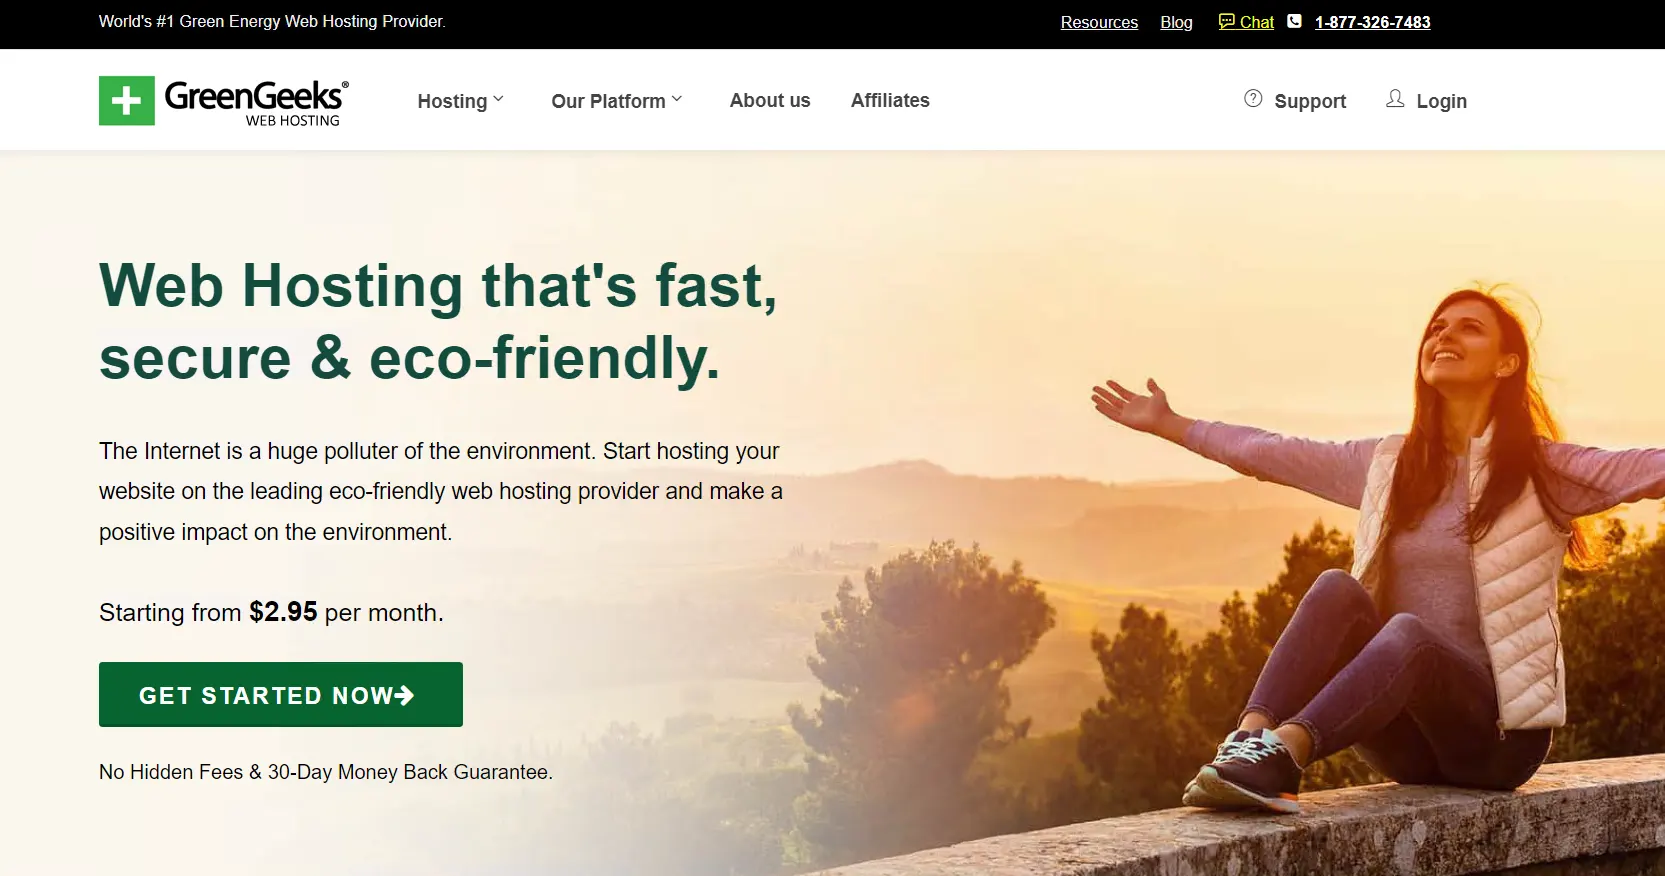Call the 1-877-326-7483 phone link
Screen dimensions: 1665x876
(1372, 22)
